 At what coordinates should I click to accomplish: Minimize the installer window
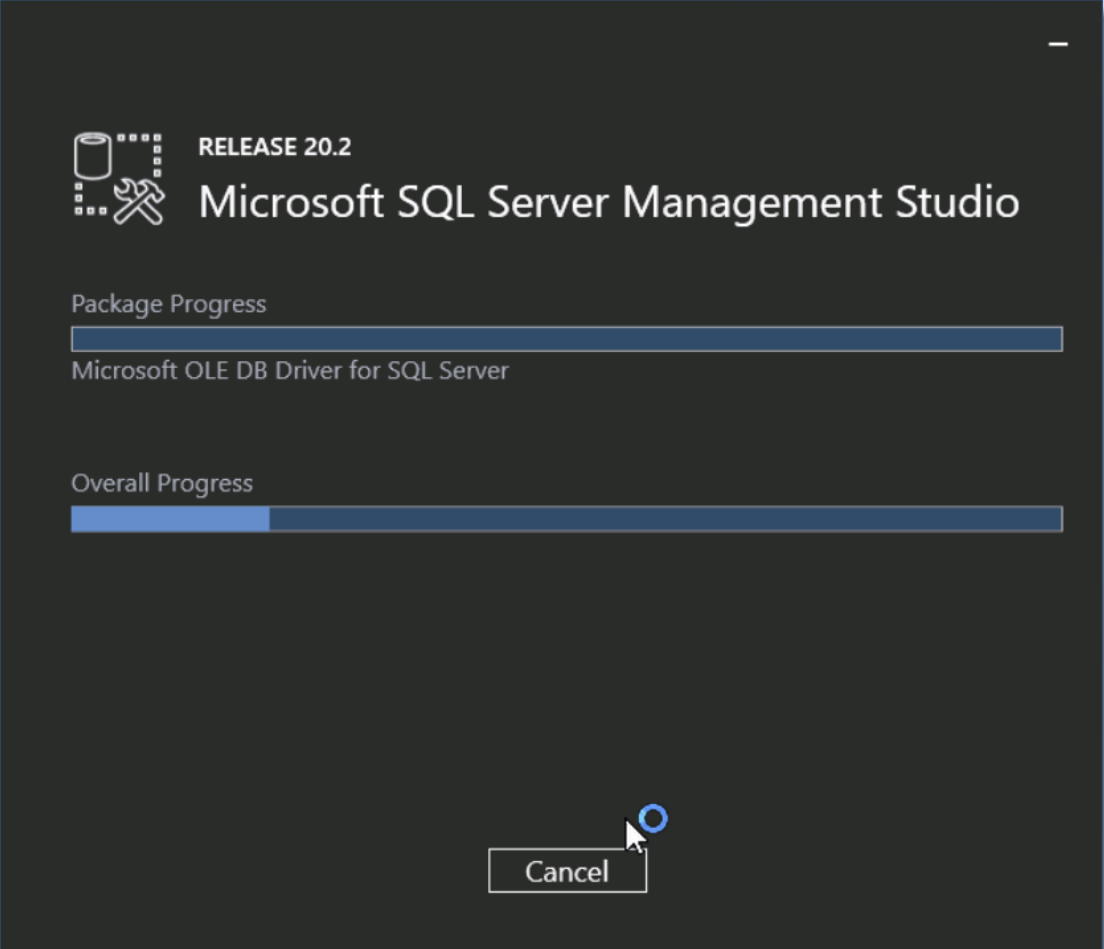click(x=1058, y=44)
